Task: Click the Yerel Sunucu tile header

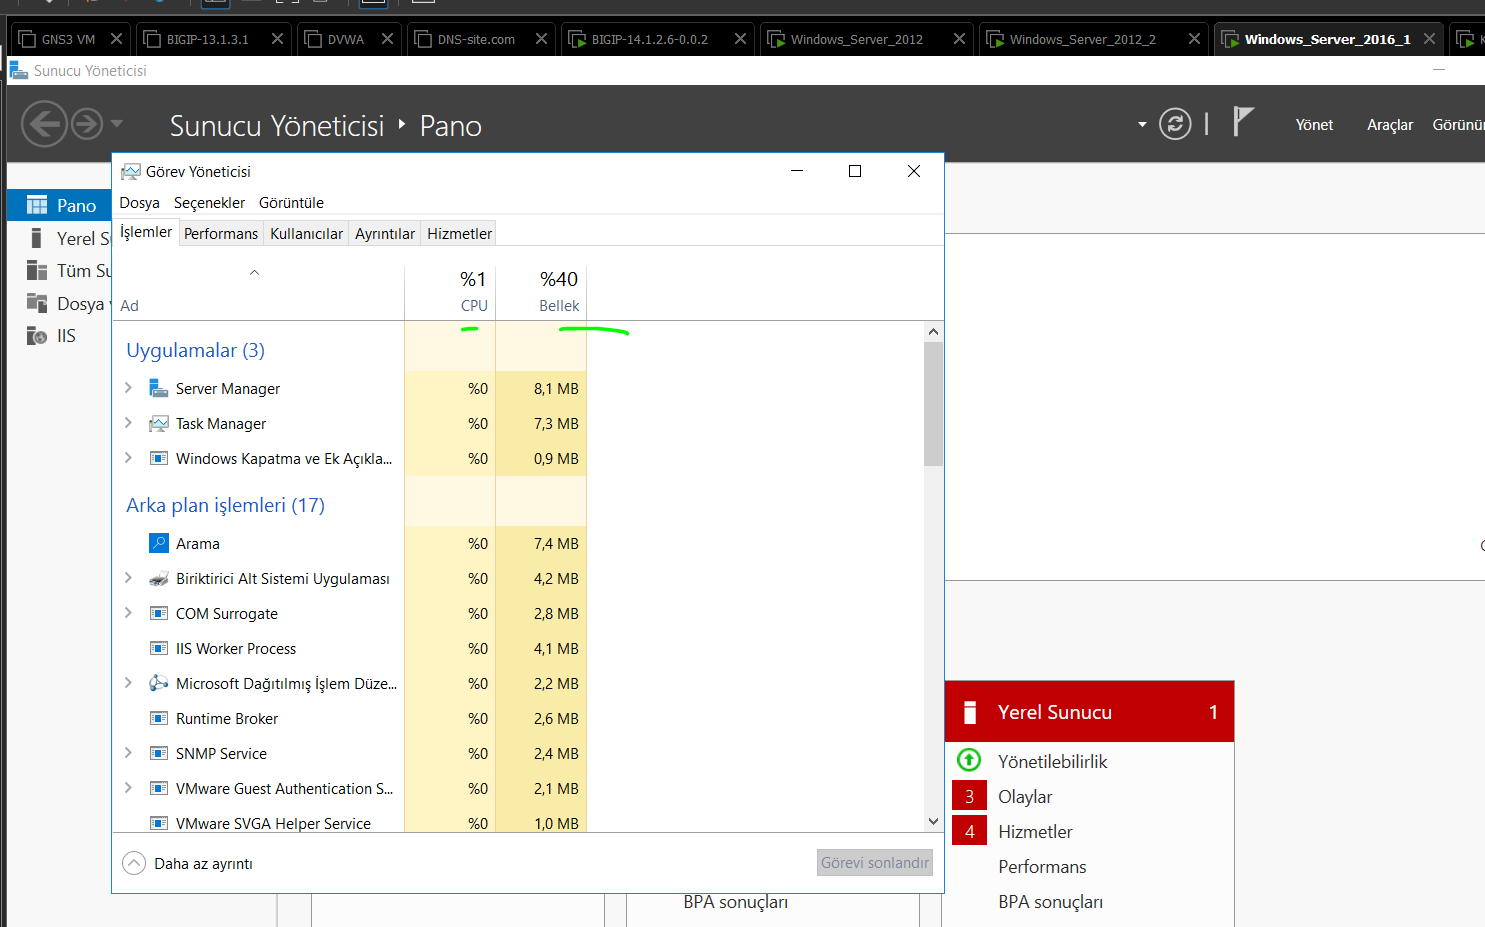Action: [x=1089, y=712]
